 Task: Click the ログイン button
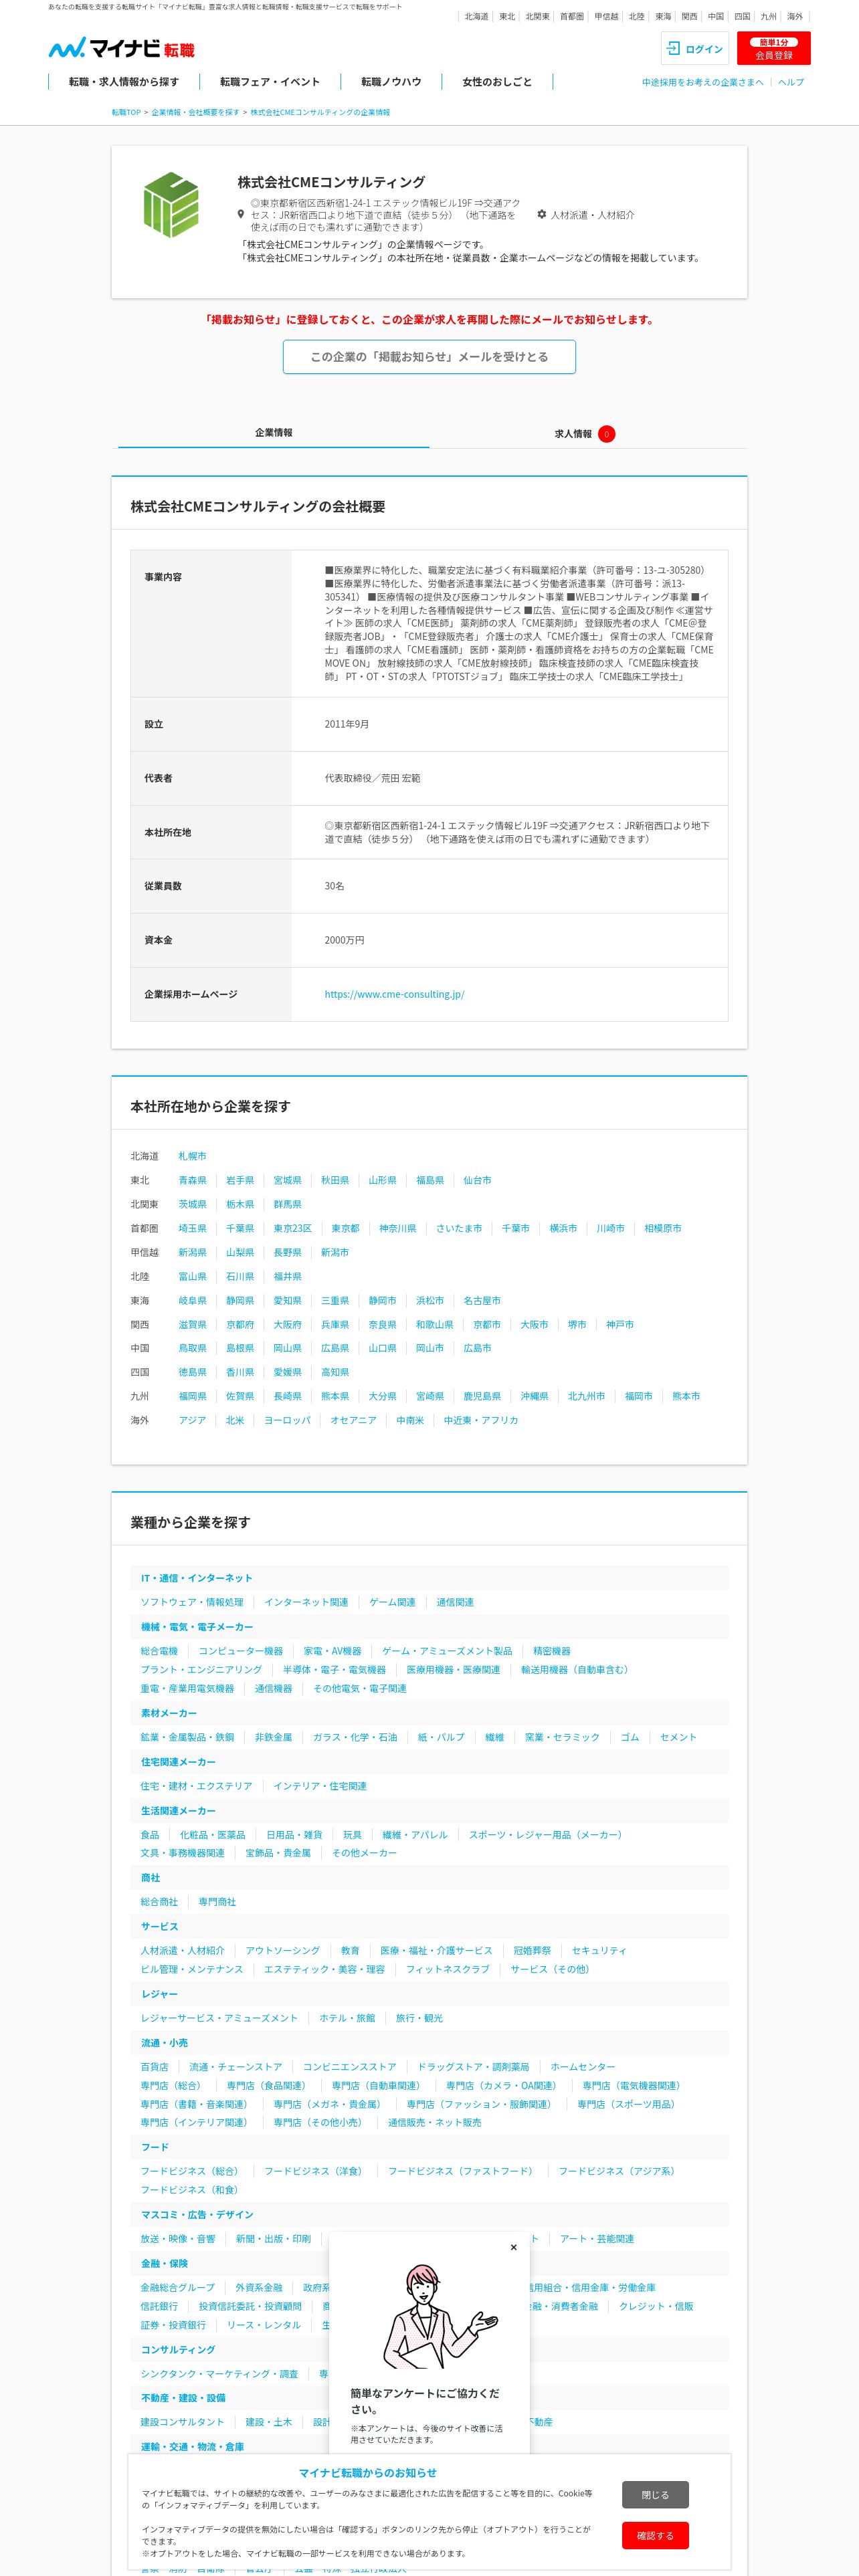click(695, 48)
